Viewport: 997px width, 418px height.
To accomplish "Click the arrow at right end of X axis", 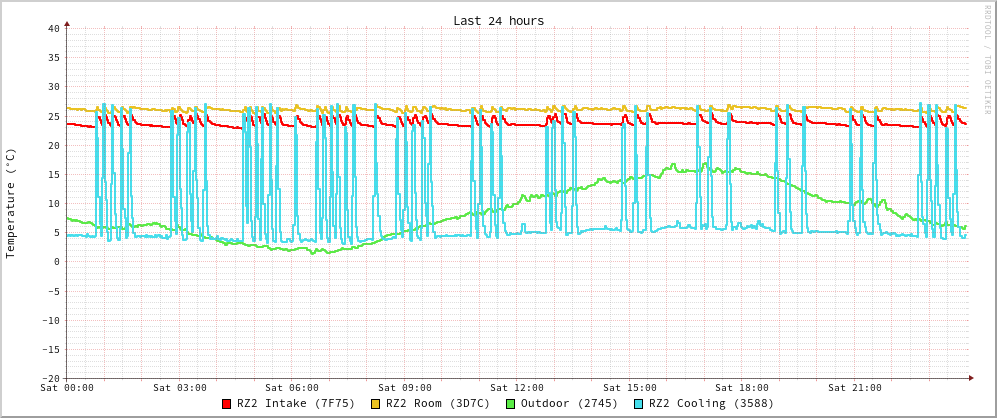I will coord(971,378).
